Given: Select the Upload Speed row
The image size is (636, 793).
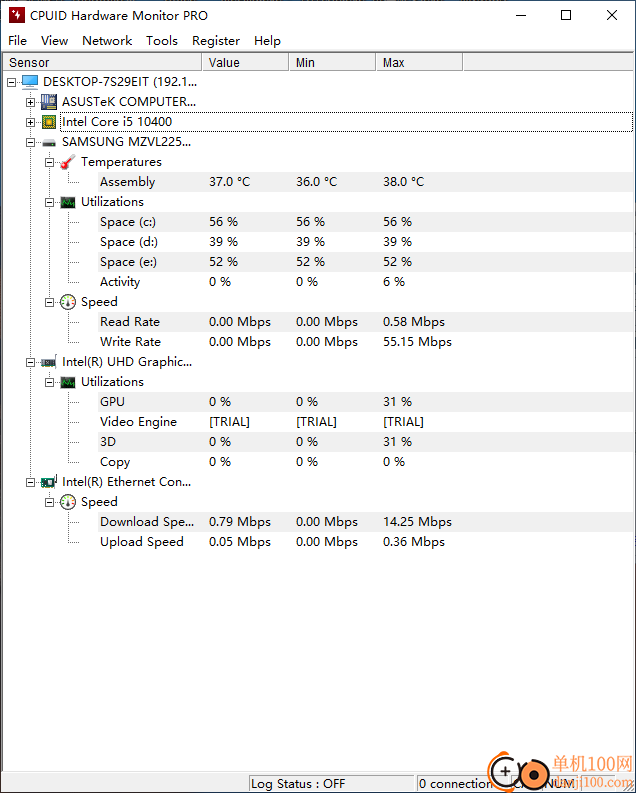Looking at the screenshot, I should coord(366,542).
